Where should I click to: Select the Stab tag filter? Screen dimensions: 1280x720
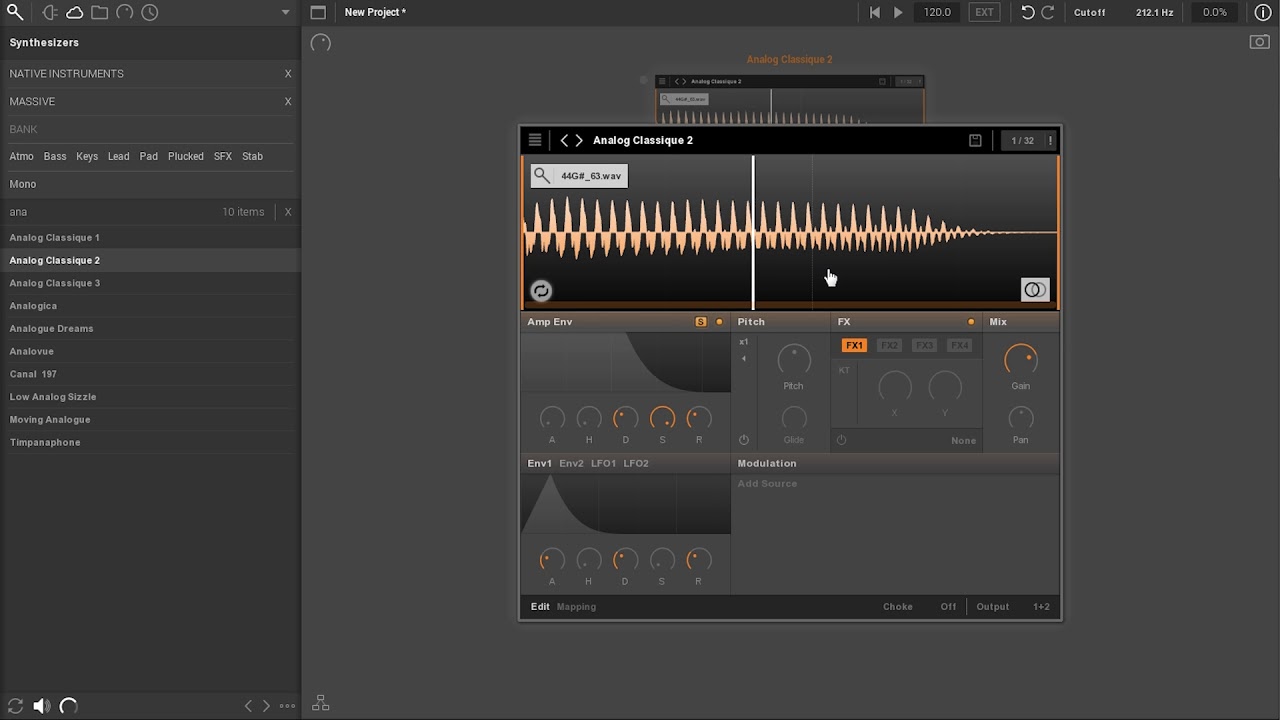(252, 157)
